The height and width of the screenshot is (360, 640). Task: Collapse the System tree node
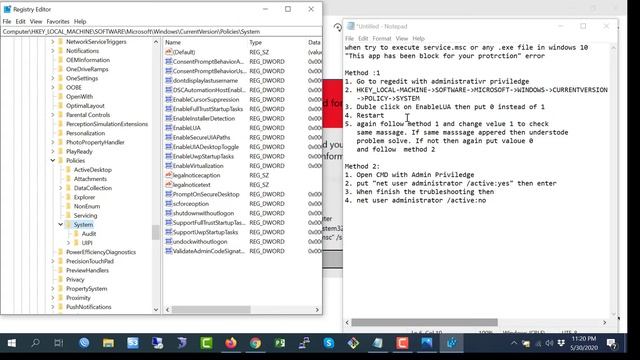(60, 224)
